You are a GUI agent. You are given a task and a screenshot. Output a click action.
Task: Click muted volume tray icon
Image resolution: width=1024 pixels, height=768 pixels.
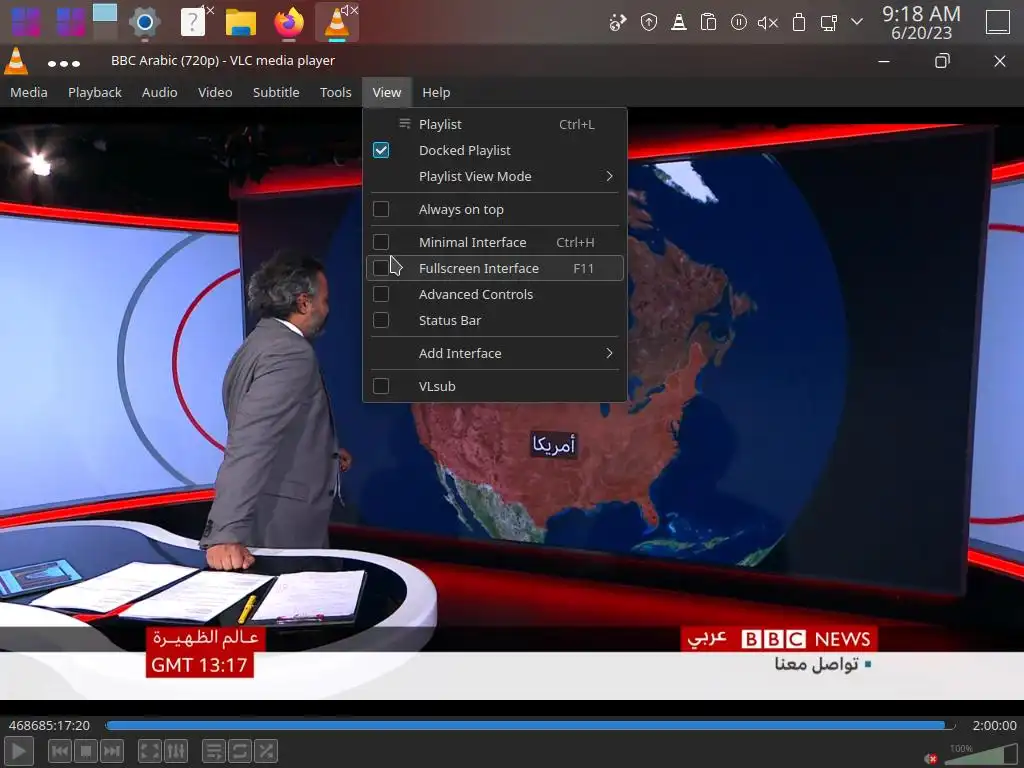click(x=768, y=24)
